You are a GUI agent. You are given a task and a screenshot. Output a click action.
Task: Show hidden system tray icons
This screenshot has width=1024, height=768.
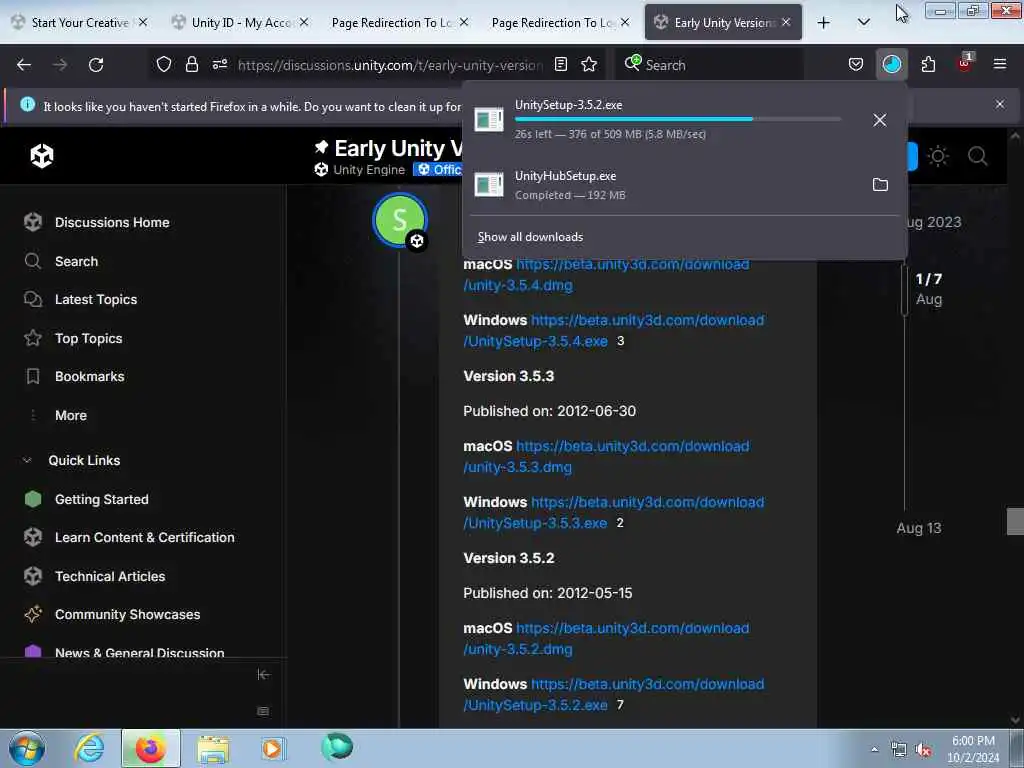point(874,750)
